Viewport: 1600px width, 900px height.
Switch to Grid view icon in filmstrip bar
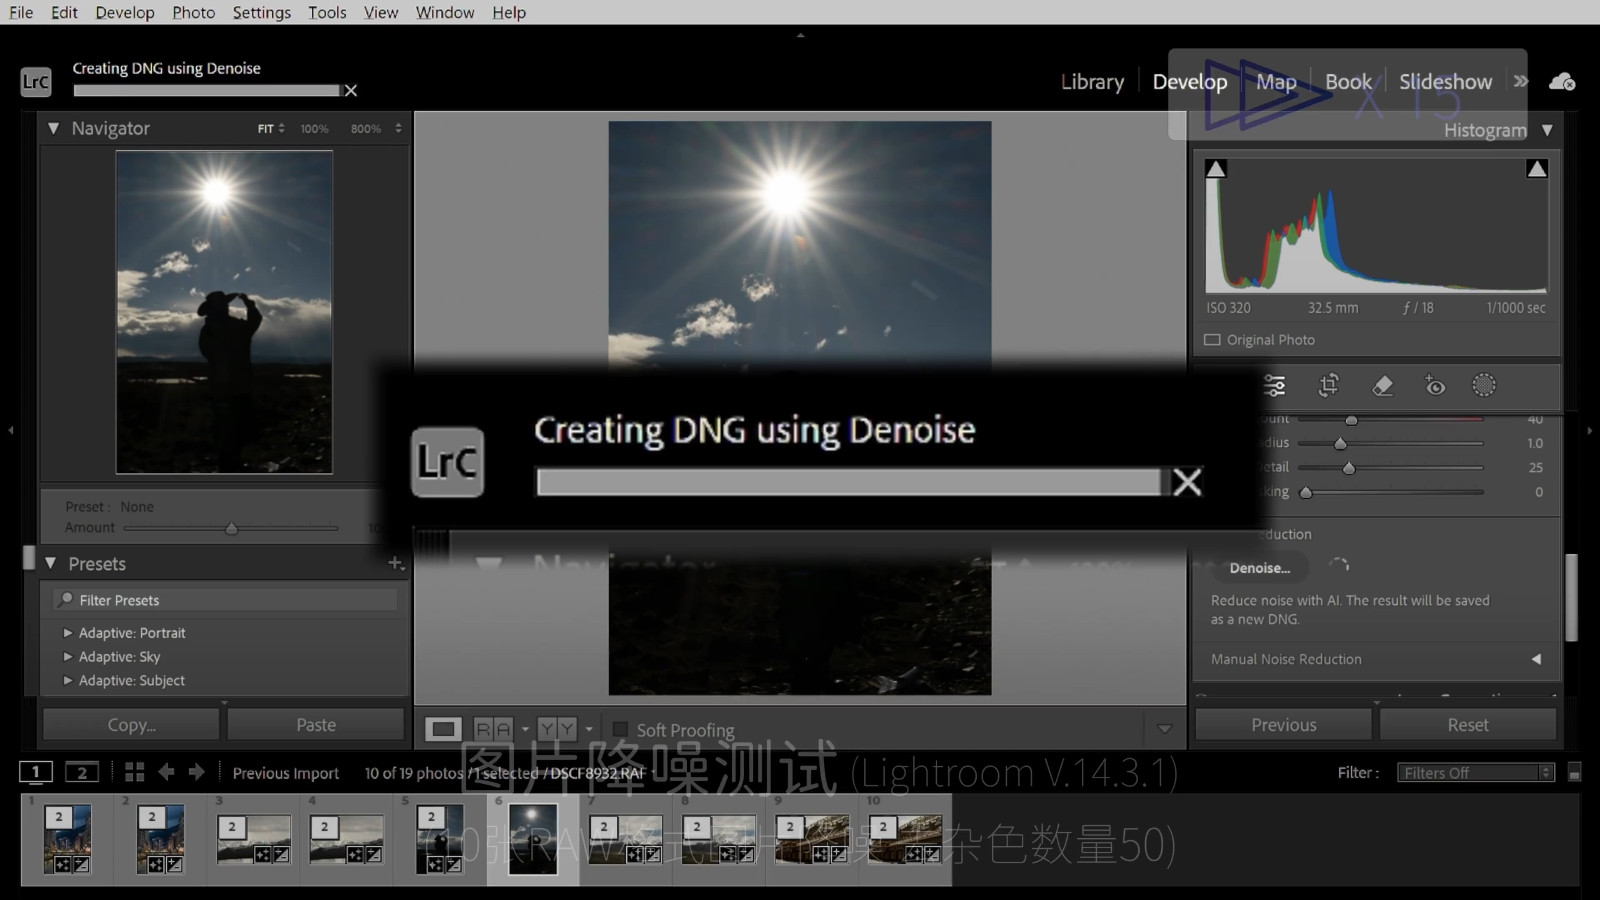point(135,772)
